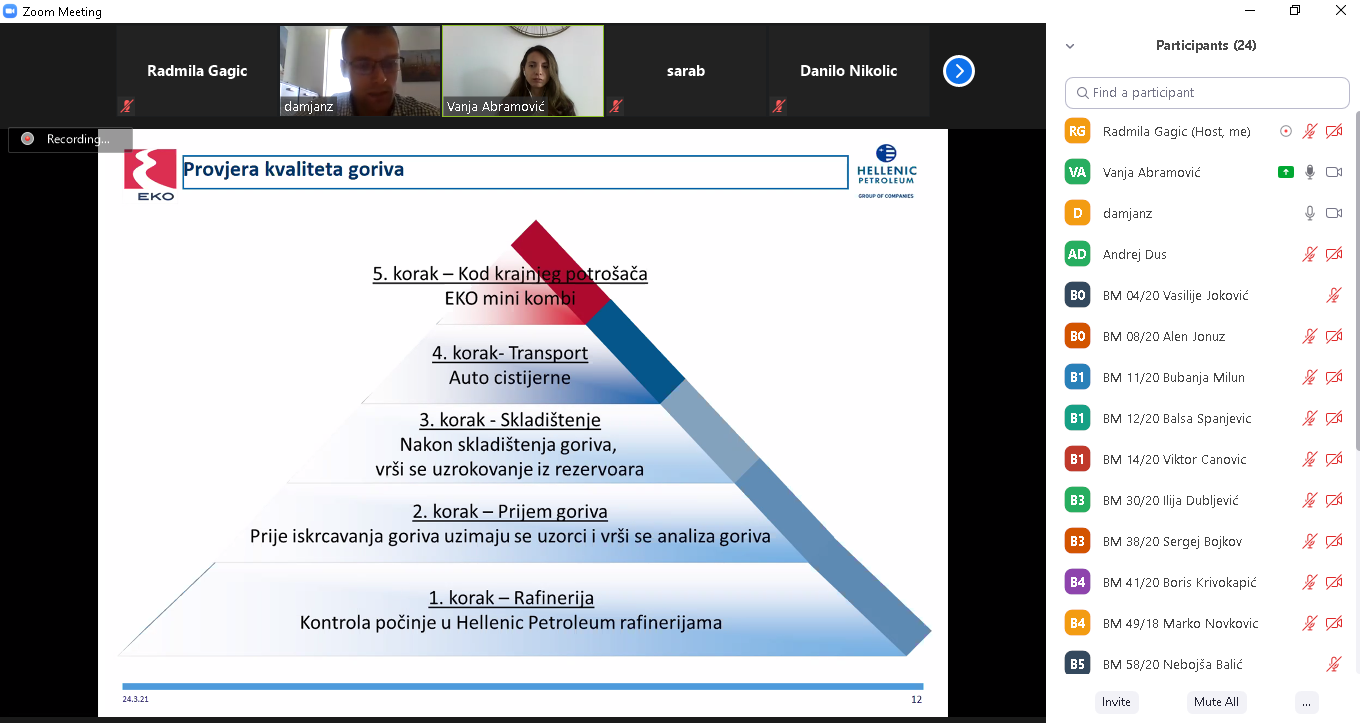This screenshot has height=723, width=1360.
Task: Select the damjanz video thumbnail
Action: point(360,71)
